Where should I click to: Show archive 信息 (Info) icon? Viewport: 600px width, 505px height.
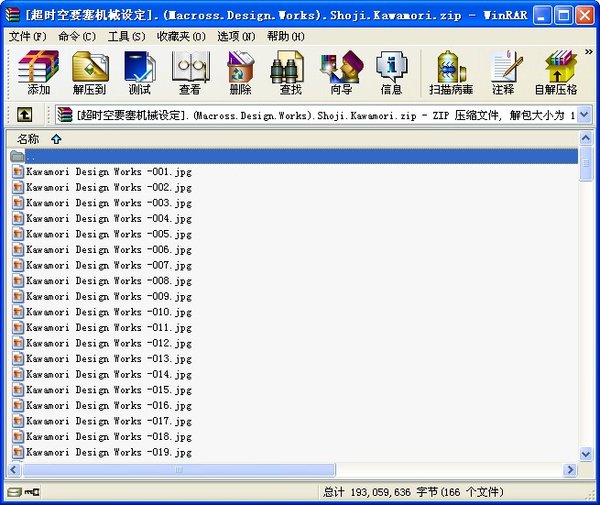click(391, 73)
